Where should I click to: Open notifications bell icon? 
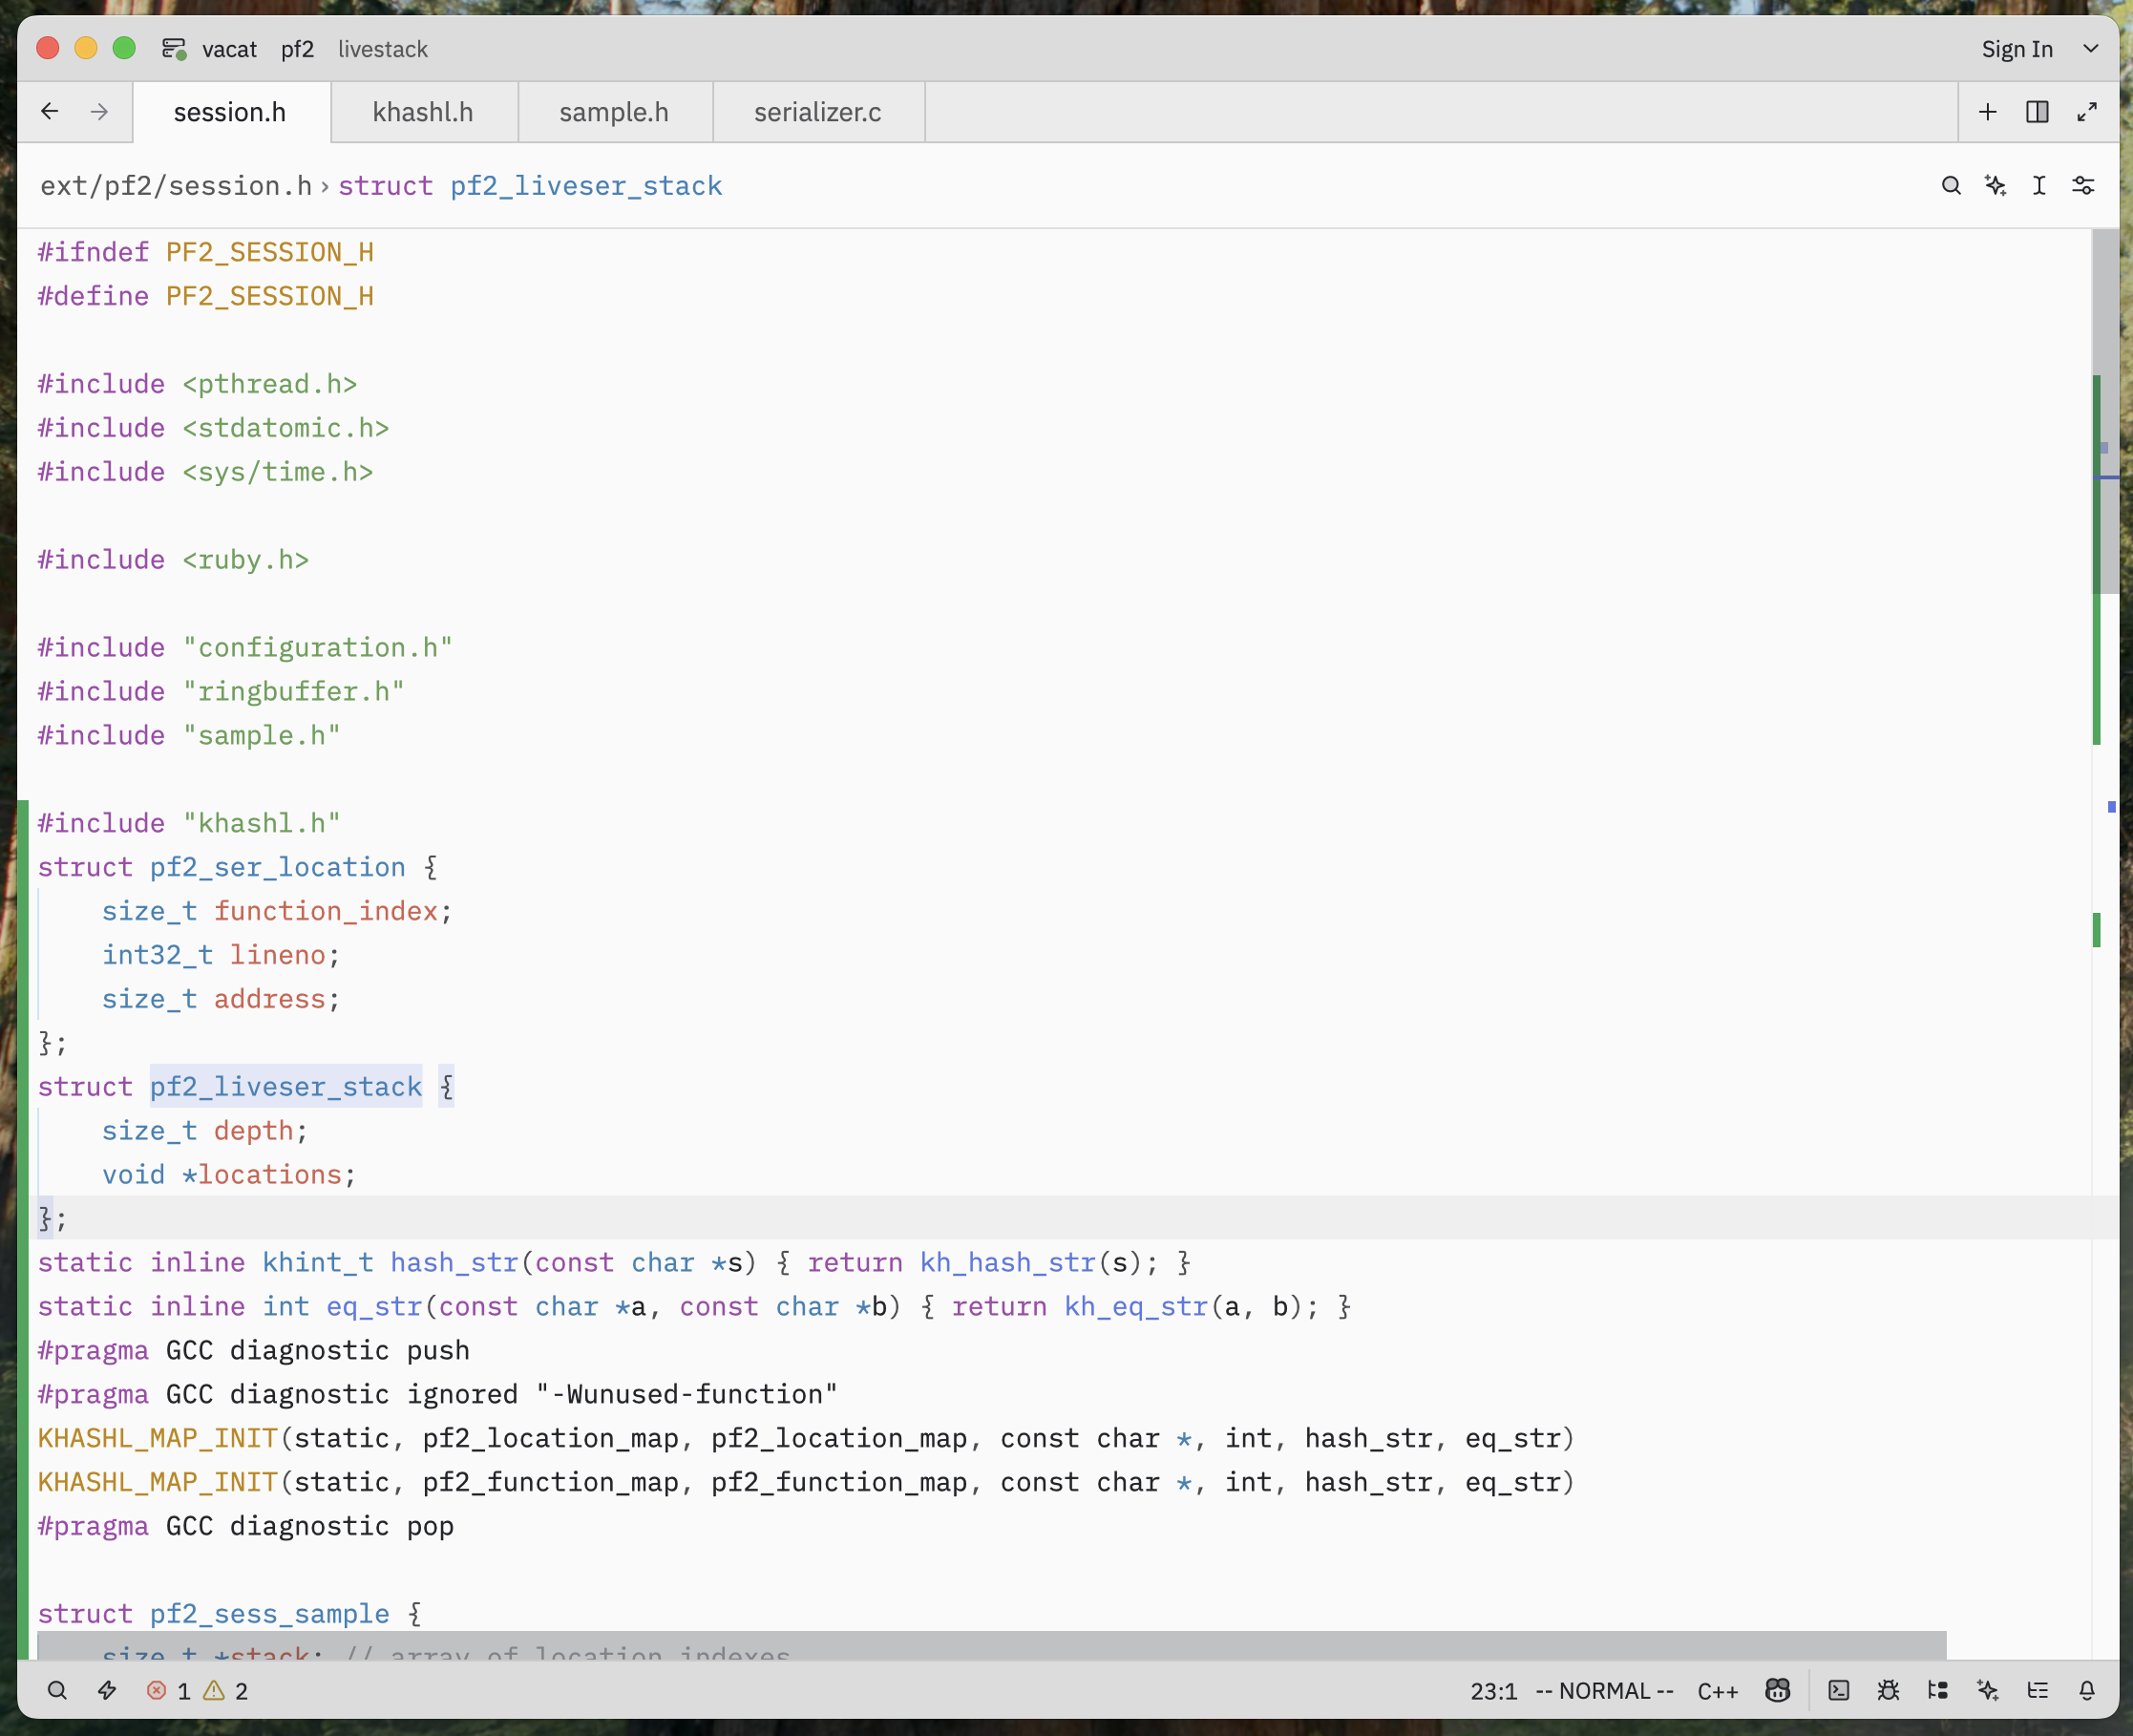tap(2087, 1691)
